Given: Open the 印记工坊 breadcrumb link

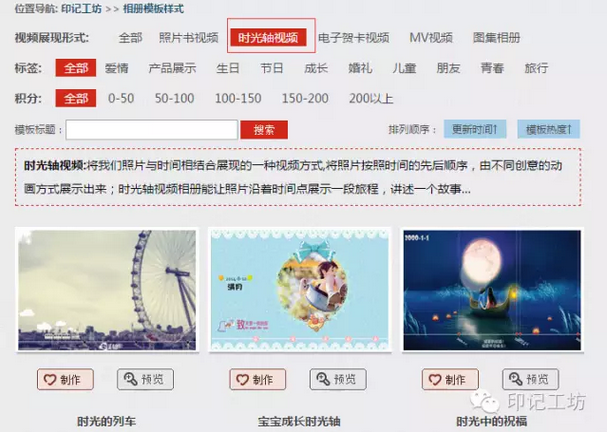Looking at the screenshot, I should (x=81, y=9).
